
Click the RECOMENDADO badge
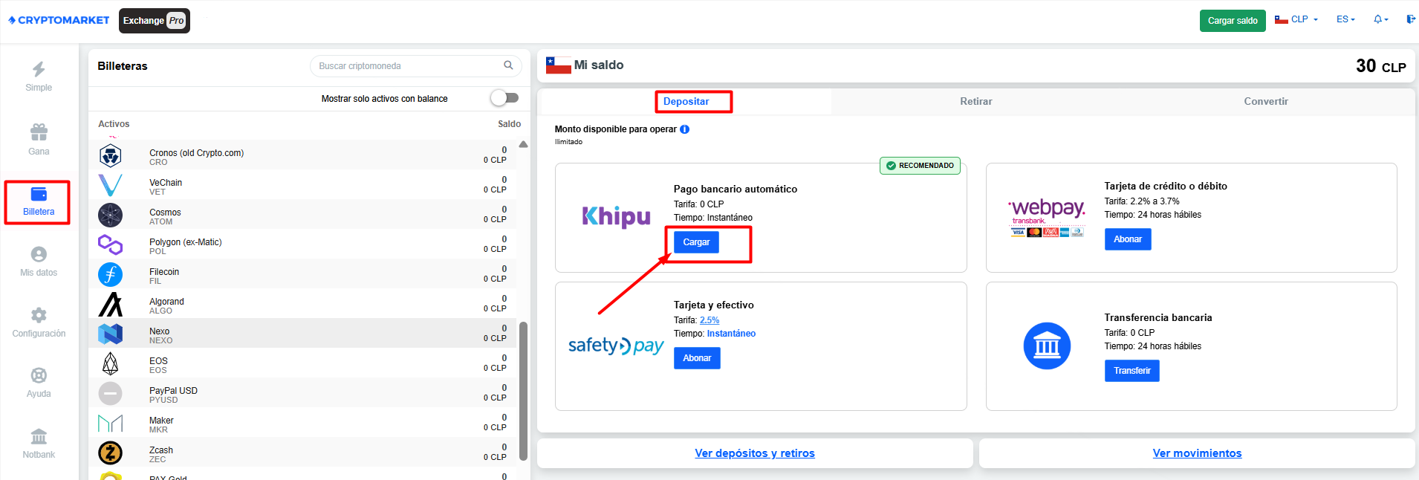click(920, 165)
